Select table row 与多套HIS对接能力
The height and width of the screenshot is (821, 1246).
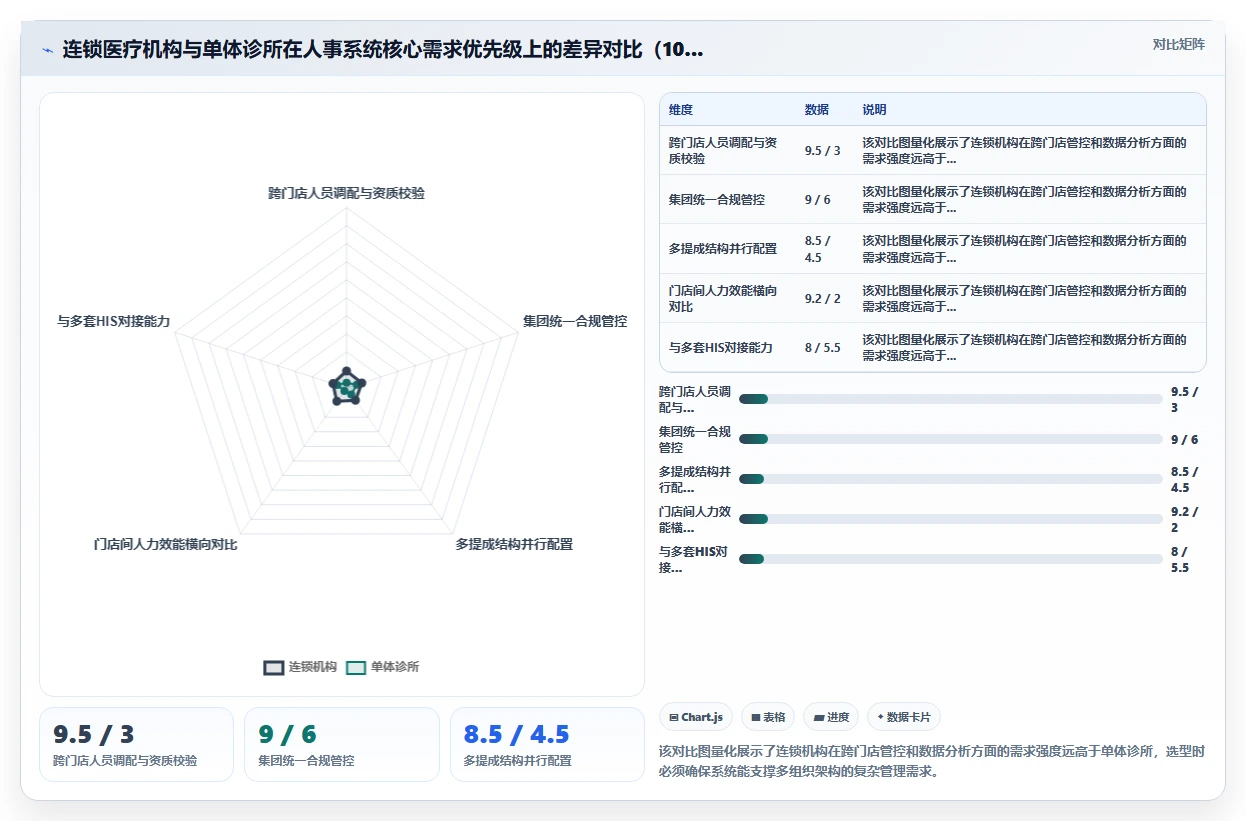pos(933,347)
